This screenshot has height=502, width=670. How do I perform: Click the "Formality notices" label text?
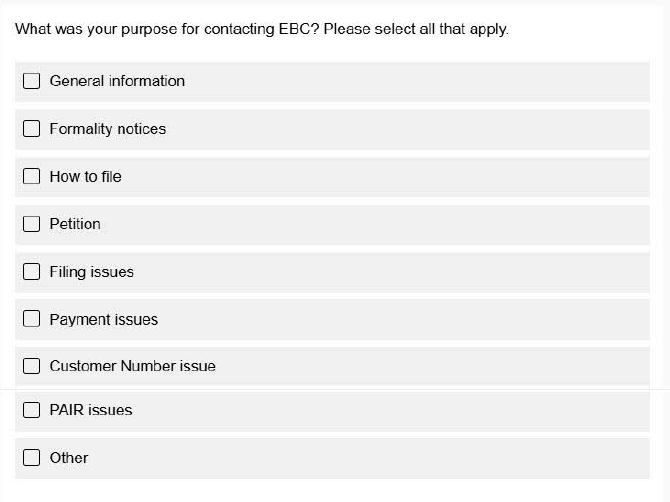pyautogui.click(x=108, y=129)
